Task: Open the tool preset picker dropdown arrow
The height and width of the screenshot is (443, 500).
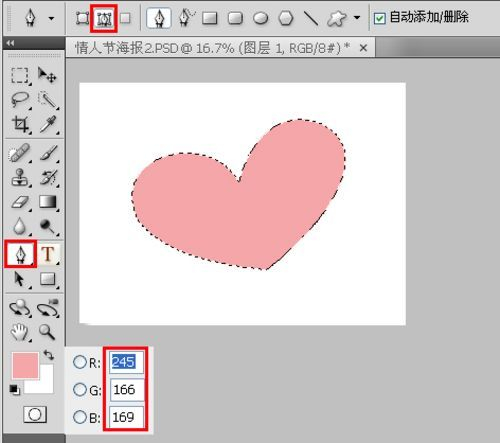Action: [51, 18]
